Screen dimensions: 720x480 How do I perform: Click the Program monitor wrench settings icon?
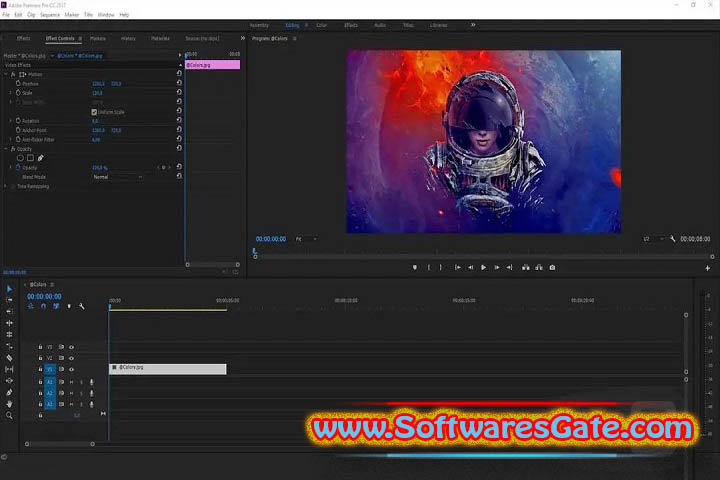tap(673, 239)
